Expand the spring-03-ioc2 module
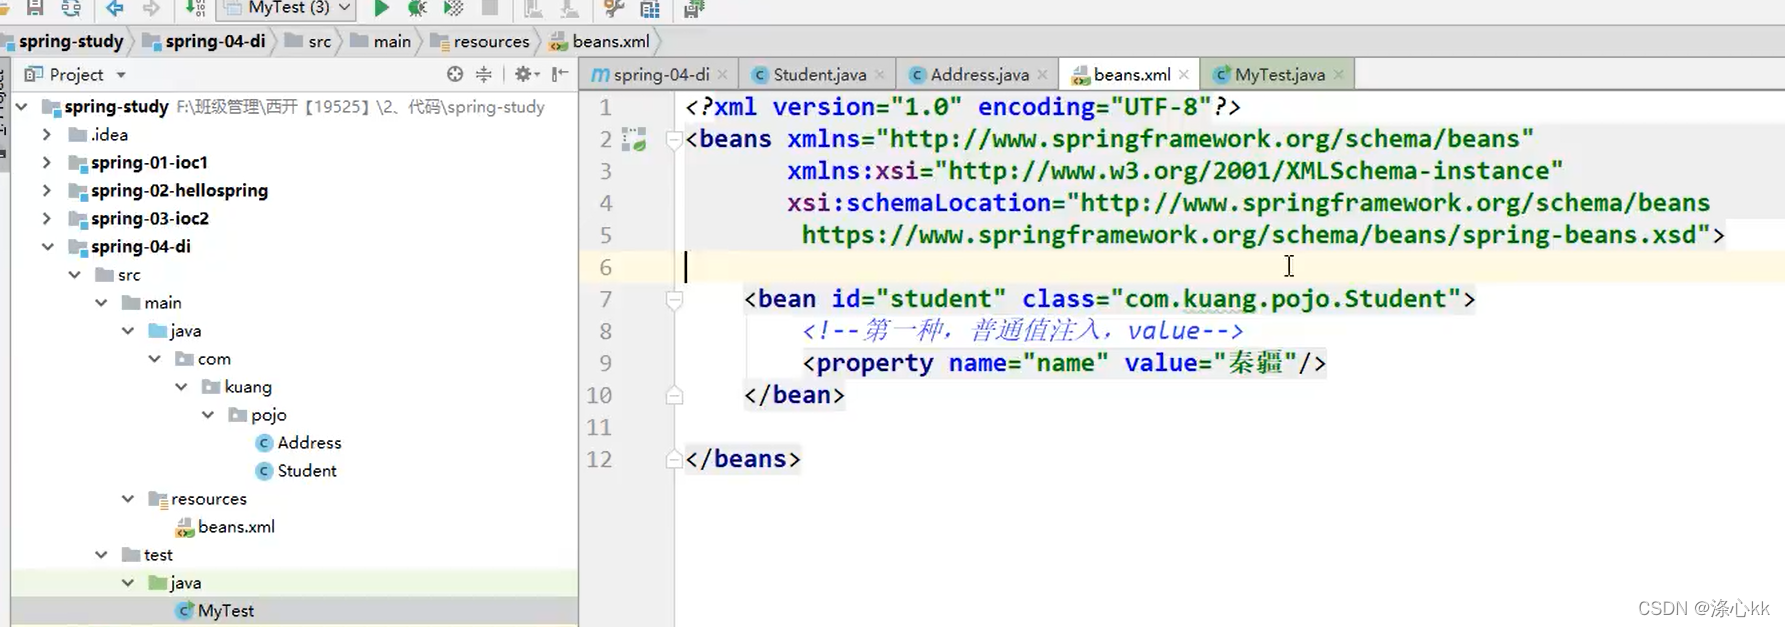 click(47, 218)
